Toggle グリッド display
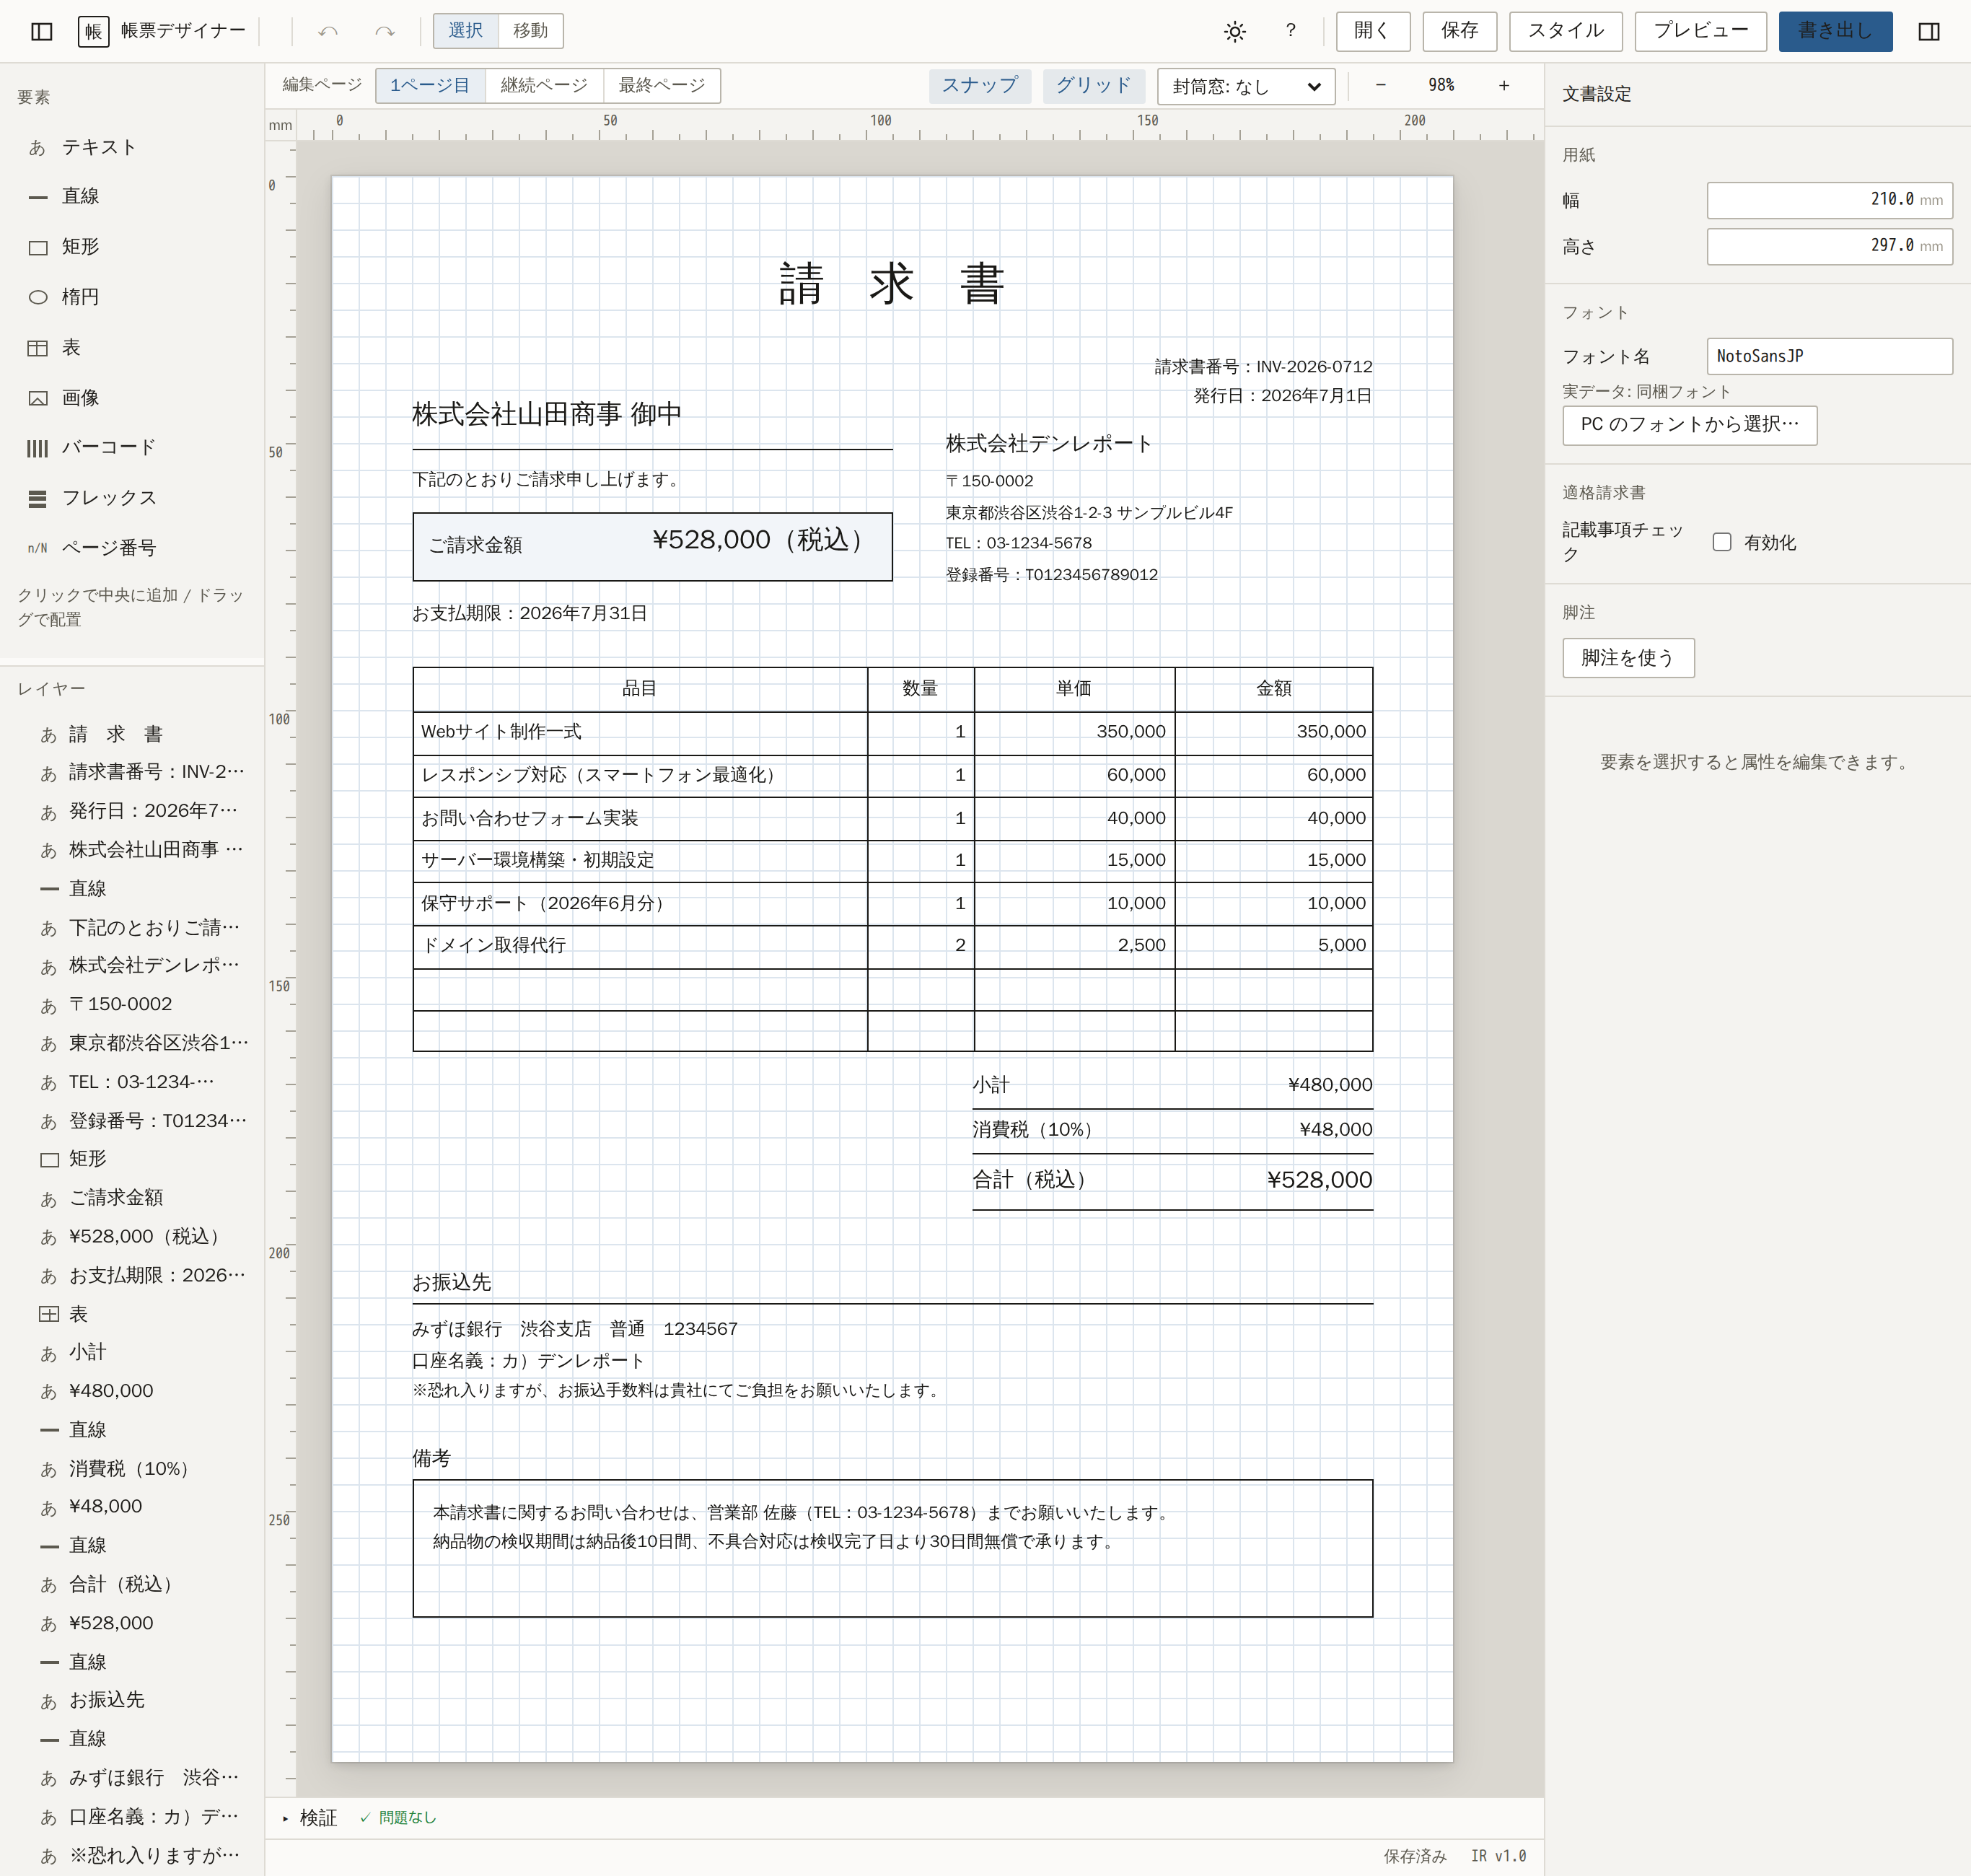The height and width of the screenshot is (1876, 1971). click(x=1093, y=86)
